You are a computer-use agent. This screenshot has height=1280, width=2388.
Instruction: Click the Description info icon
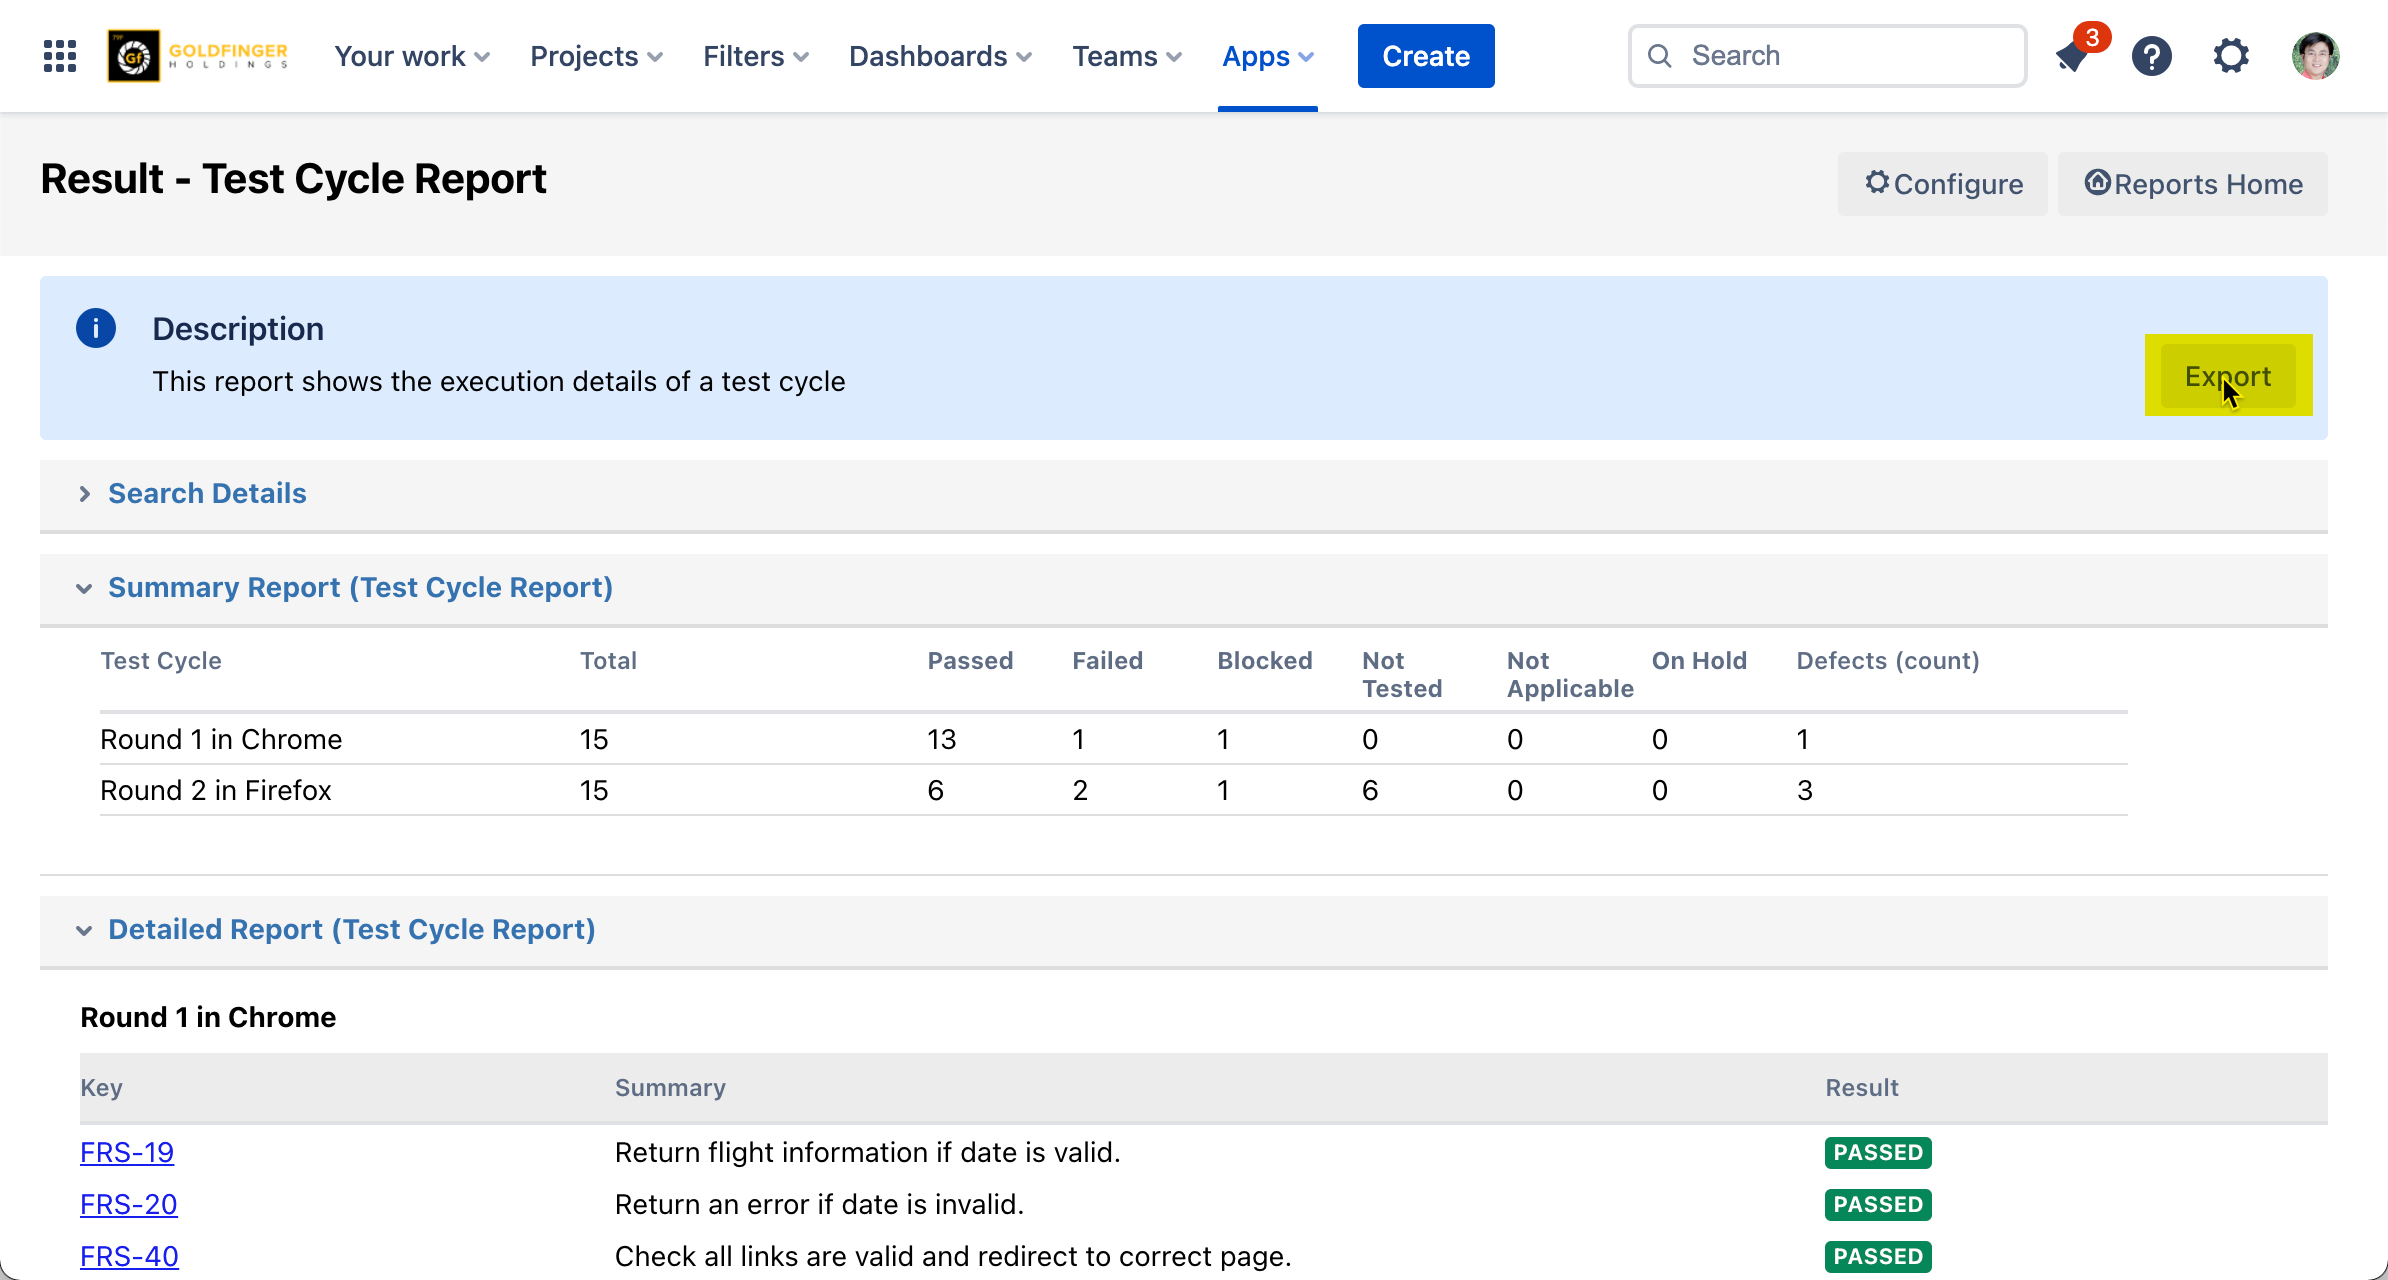pos(96,329)
